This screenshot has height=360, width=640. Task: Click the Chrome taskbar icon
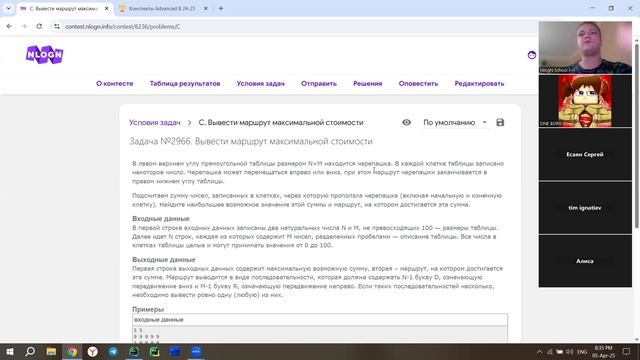tap(72, 351)
